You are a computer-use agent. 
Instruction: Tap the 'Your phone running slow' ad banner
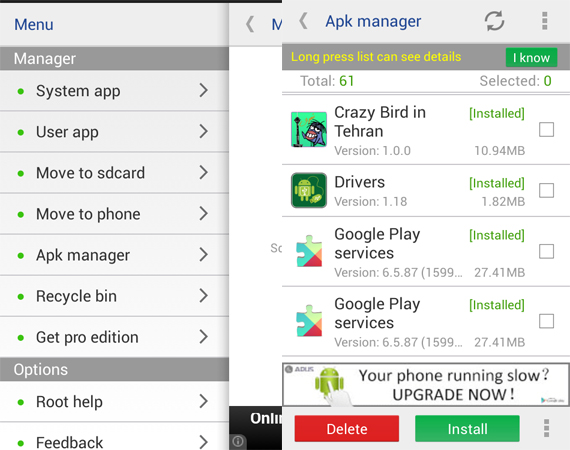point(426,385)
